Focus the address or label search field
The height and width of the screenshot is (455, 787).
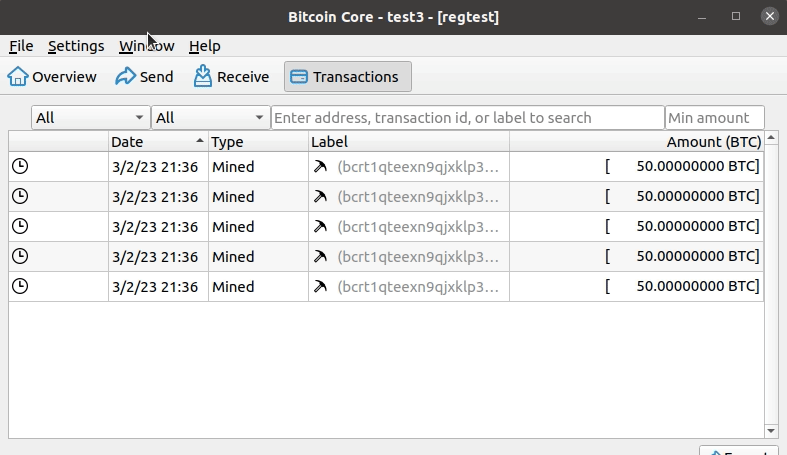click(x=468, y=118)
